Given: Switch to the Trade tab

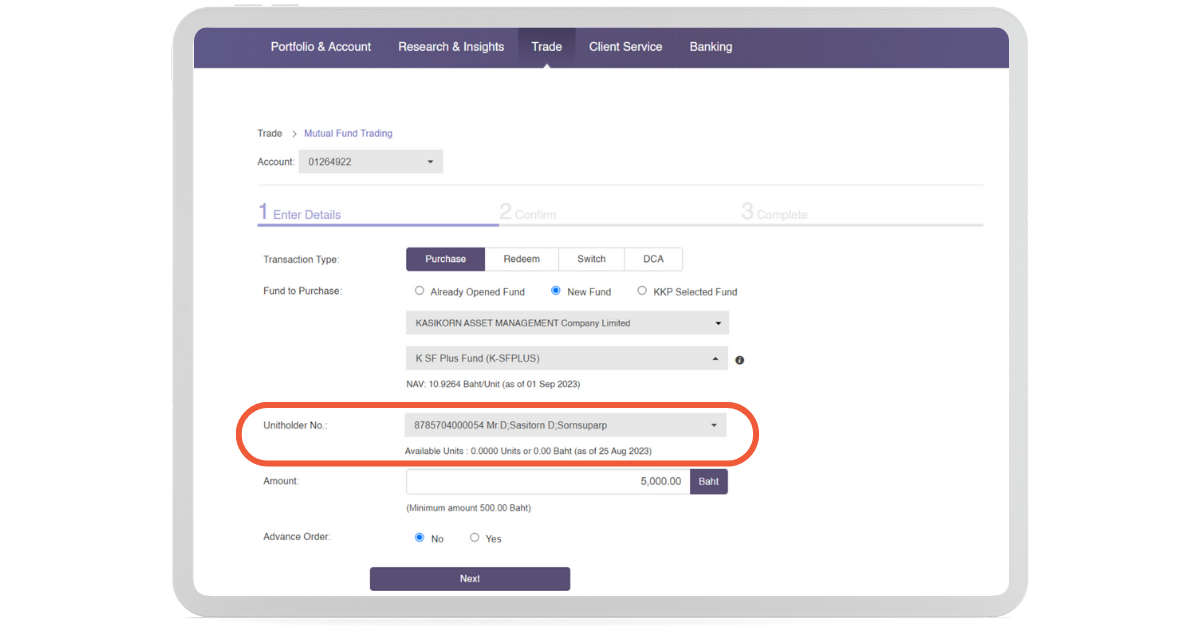Looking at the screenshot, I should point(546,47).
